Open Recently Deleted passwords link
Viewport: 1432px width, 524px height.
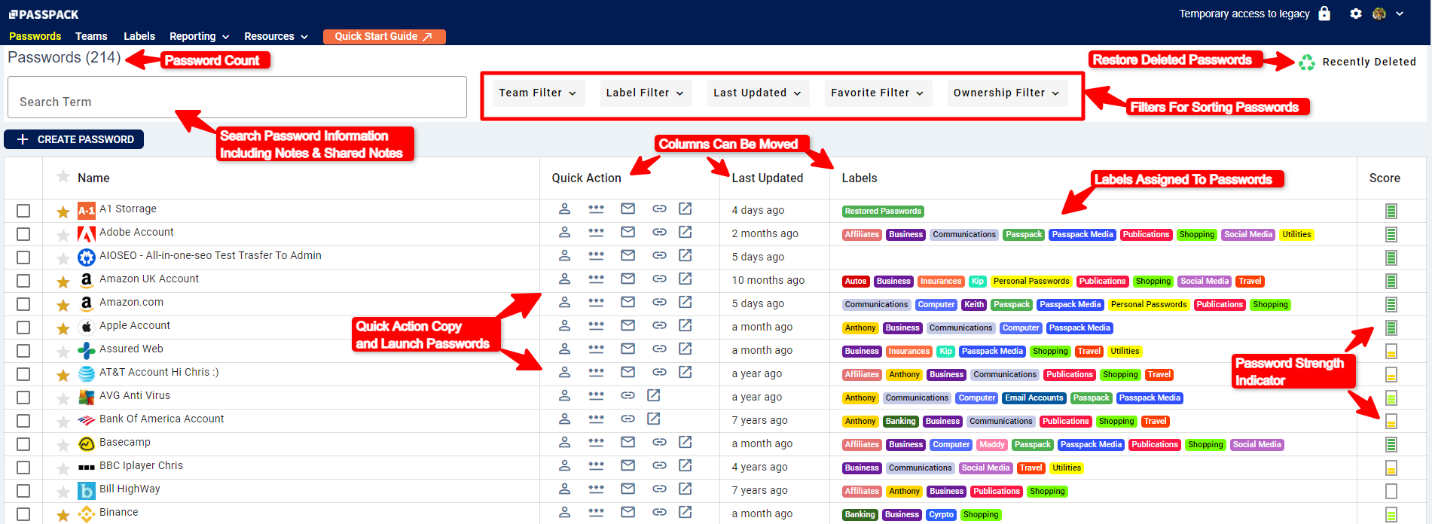click(x=1369, y=62)
